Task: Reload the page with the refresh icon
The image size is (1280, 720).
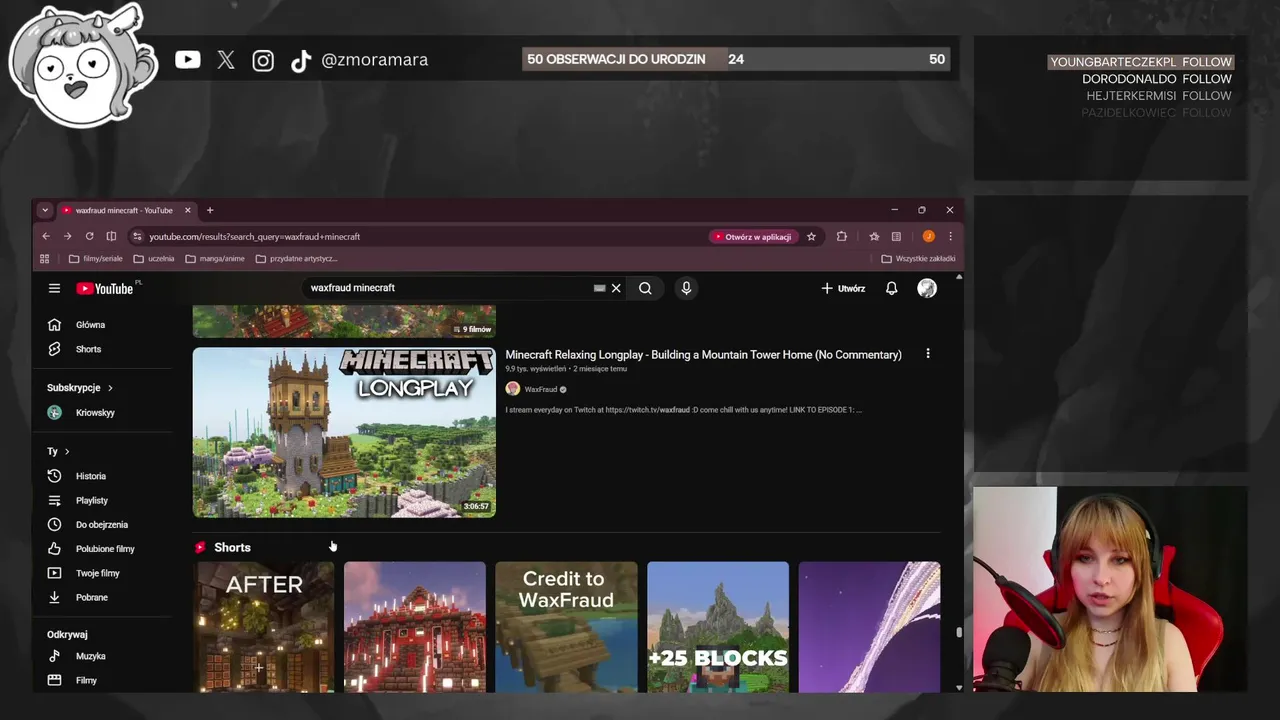Action: pos(89,237)
